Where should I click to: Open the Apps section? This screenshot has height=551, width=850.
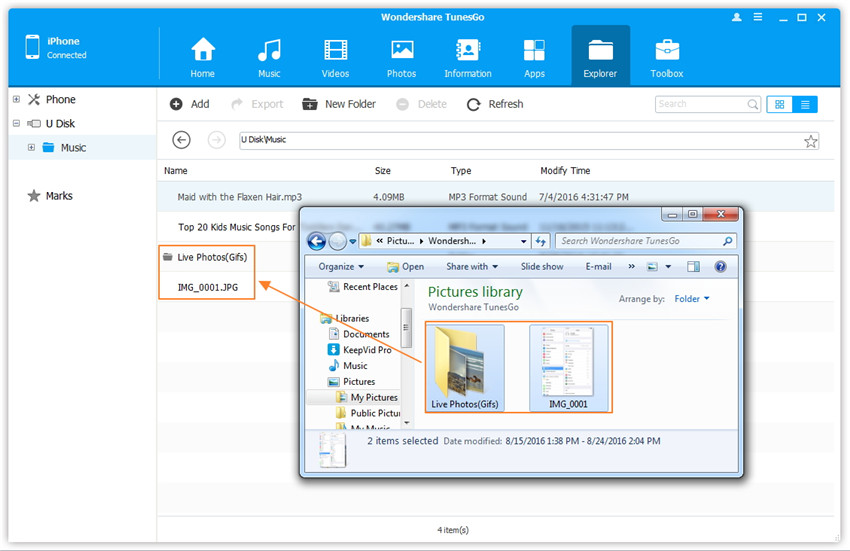pos(534,58)
